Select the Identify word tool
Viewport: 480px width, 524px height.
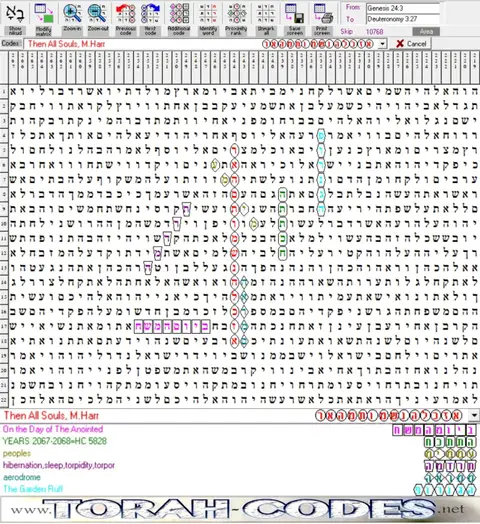(208, 13)
